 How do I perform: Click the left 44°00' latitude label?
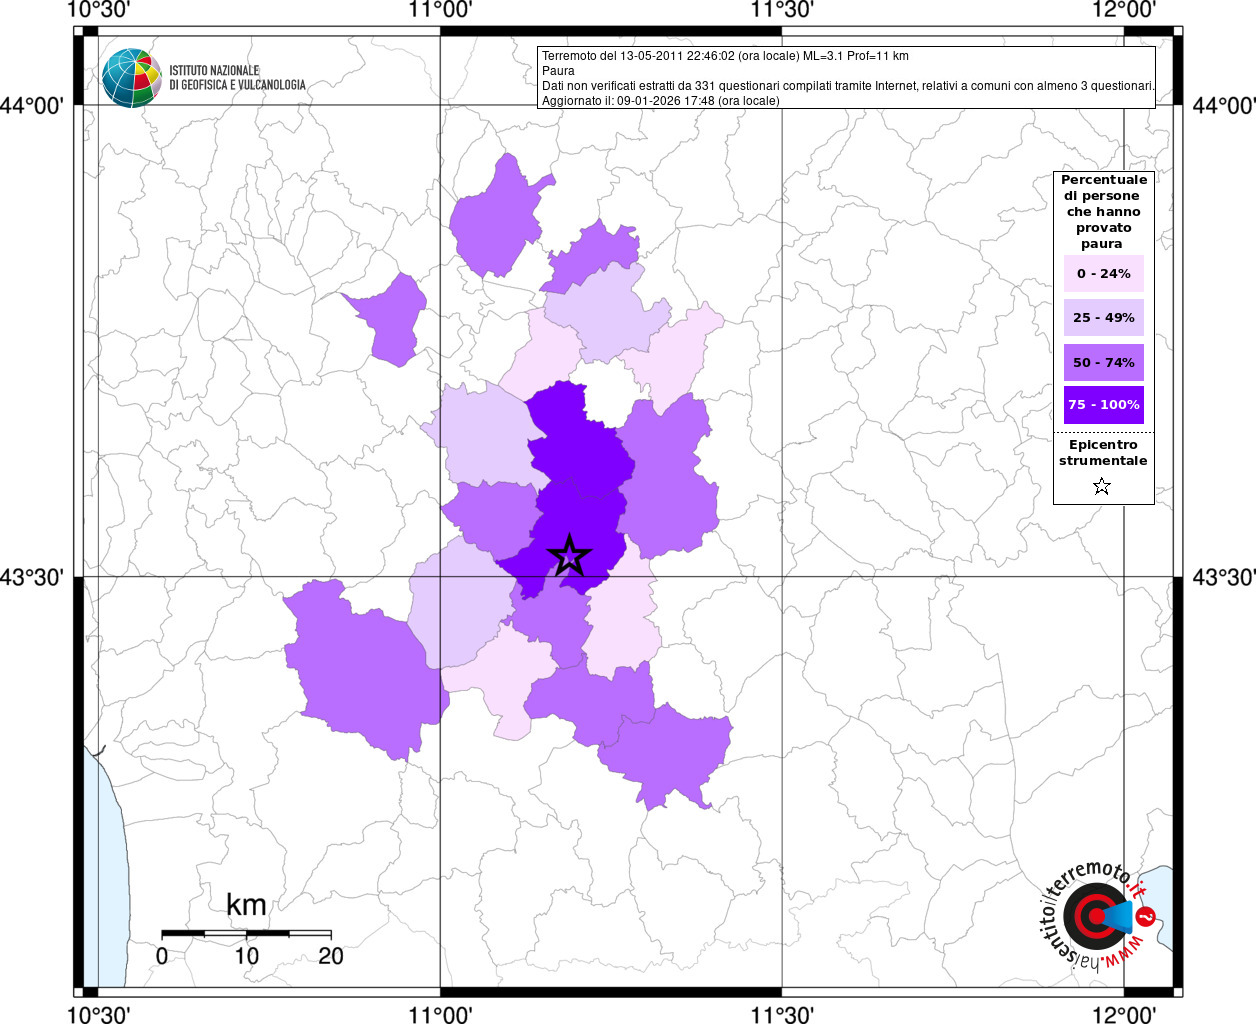click(32, 106)
